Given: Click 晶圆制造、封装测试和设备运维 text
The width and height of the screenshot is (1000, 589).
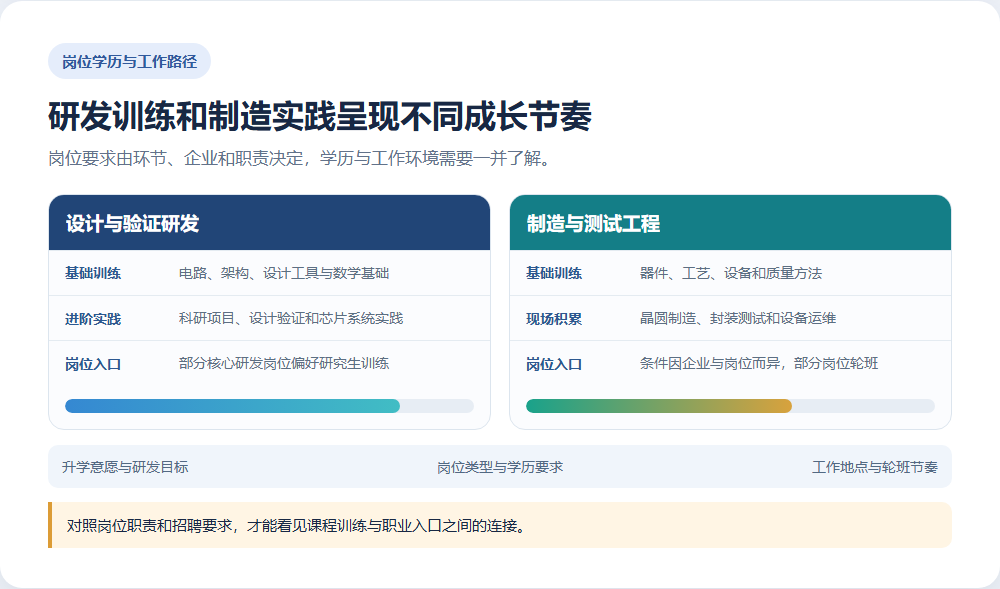Looking at the screenshot, I should tap(738, 318).
